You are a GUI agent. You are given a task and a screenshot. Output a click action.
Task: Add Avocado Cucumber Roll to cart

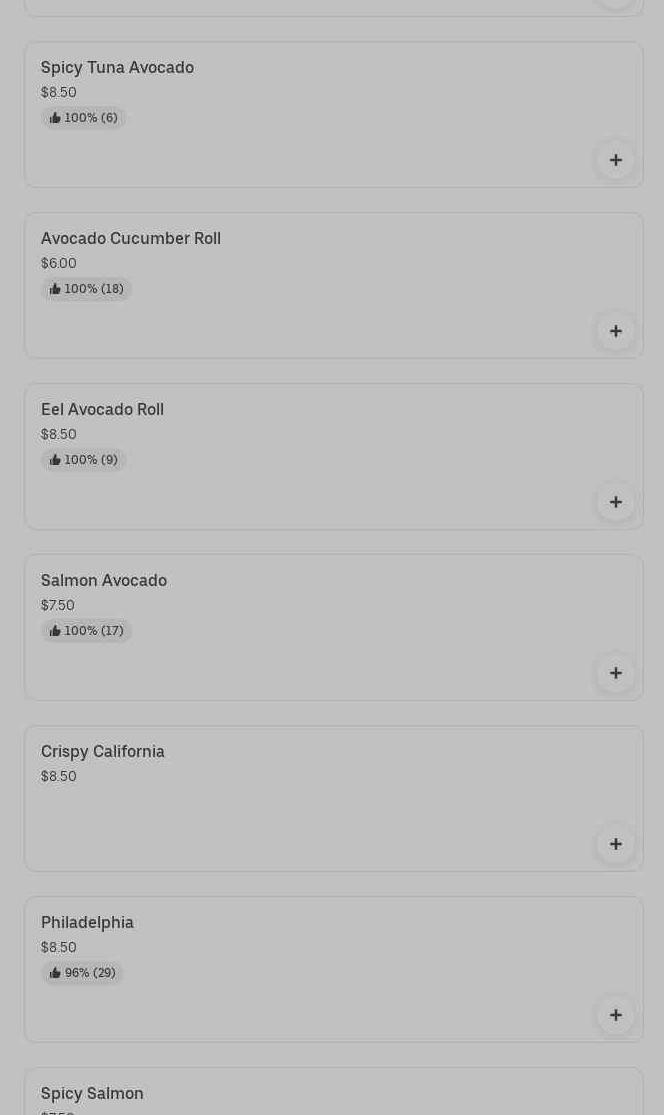[x=615, y=331]
